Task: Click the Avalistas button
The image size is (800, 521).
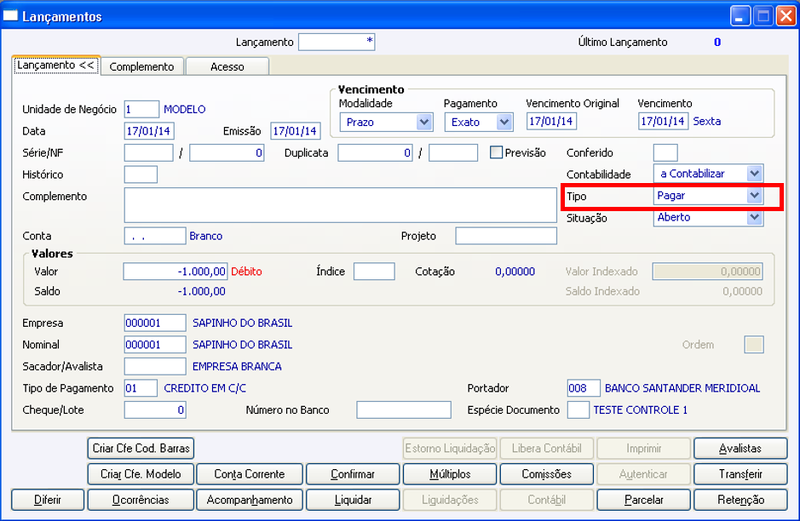Action: click(740, 448)
